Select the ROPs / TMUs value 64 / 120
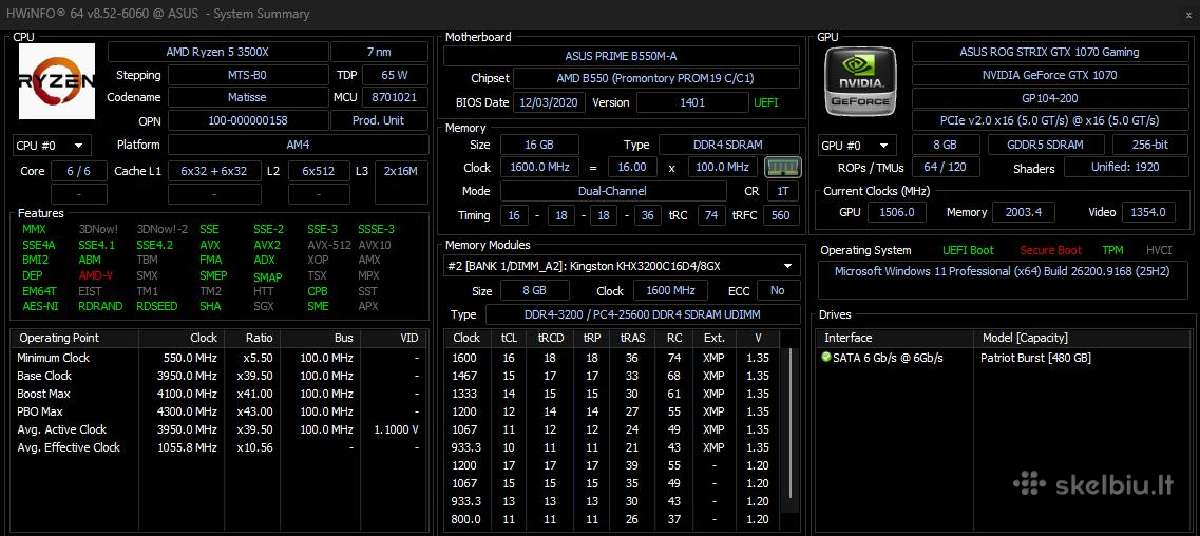The height and width of the screenshot is (536, 1200). click(x=945, y=167)
